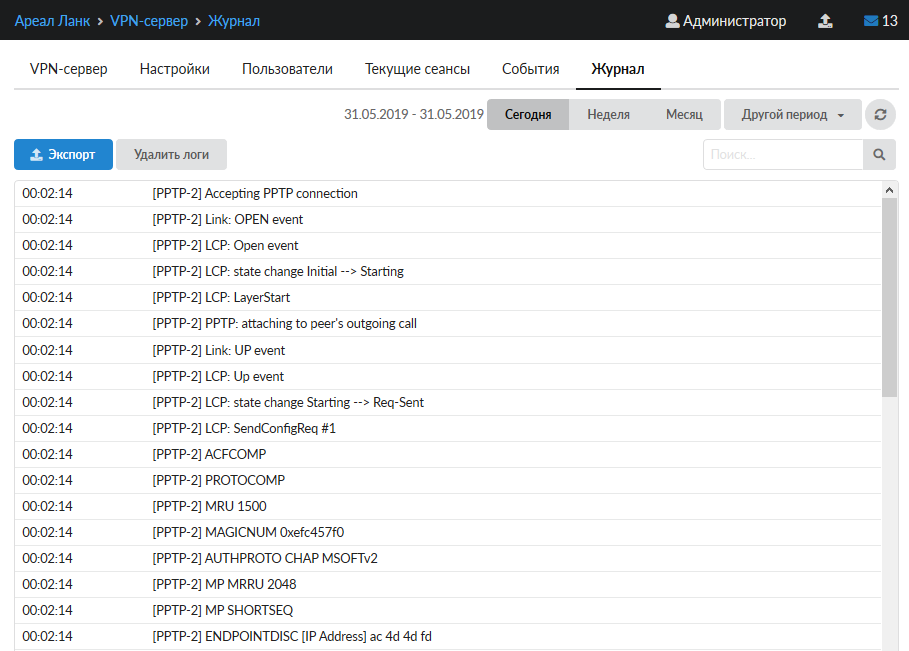Click the refresh icon button
Viewport: 909px width, 651px height.
[880, 115]
